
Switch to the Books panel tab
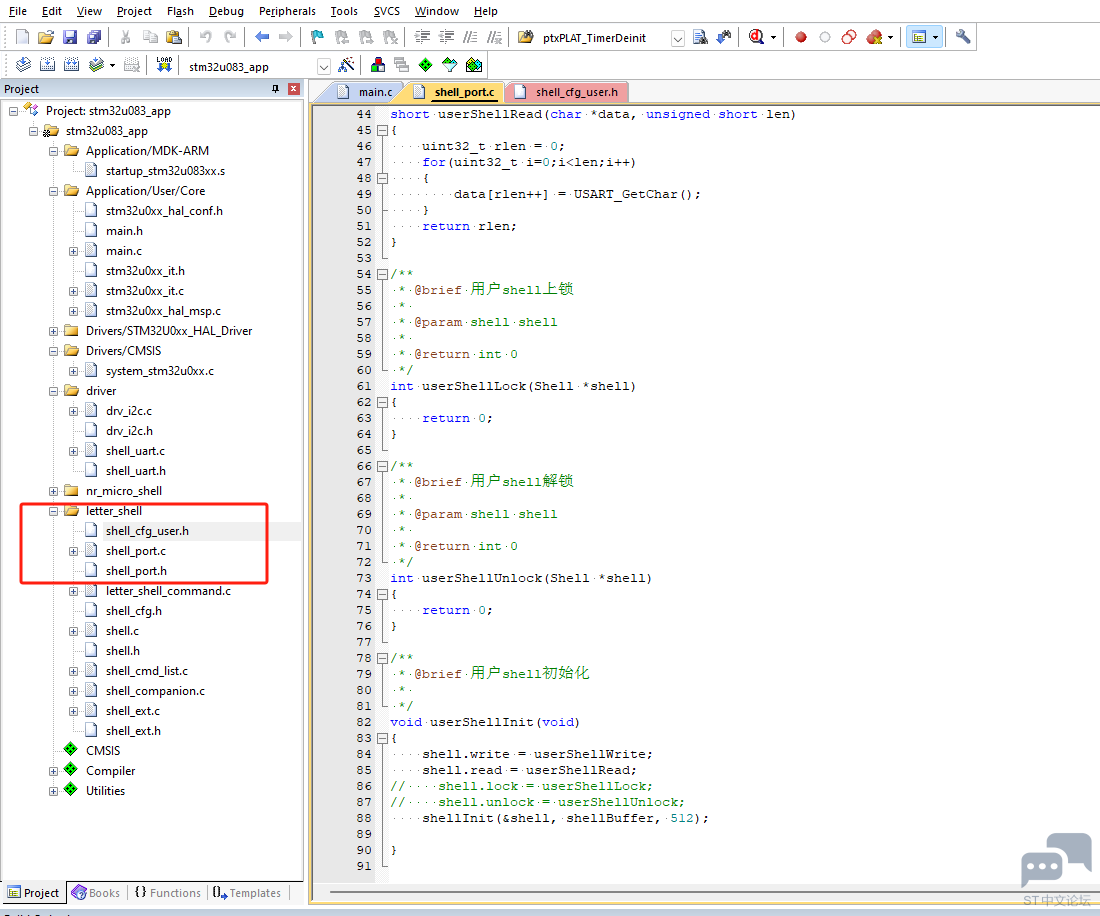pos(96,893)
